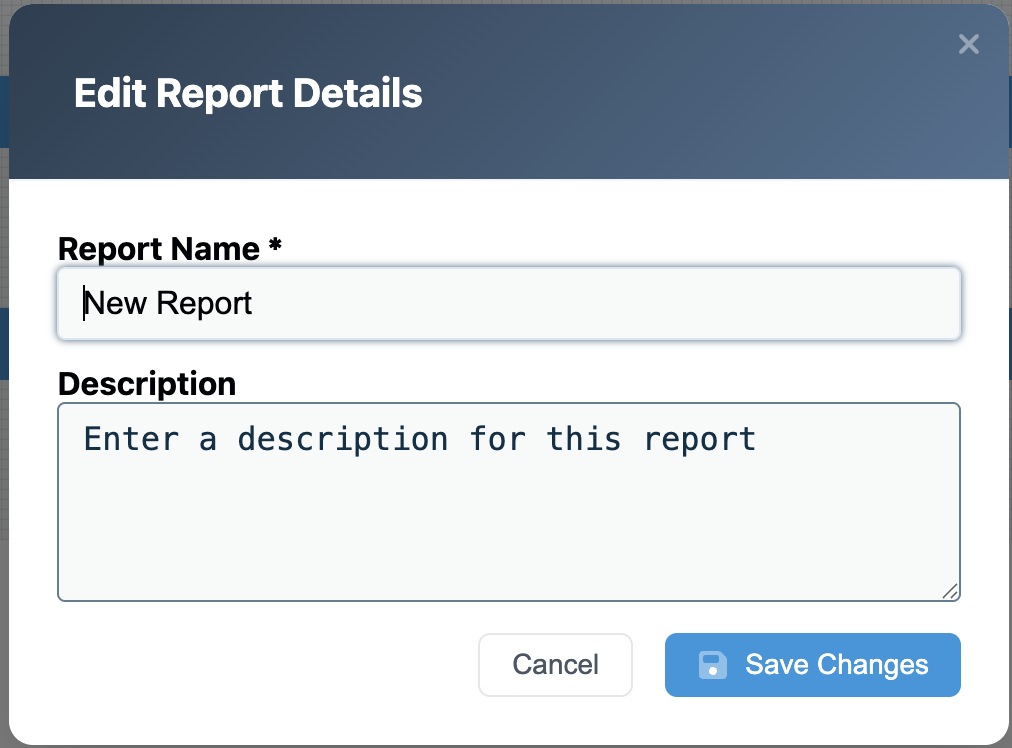Click the Description label above the textarea
Screen dimensions: 1012x748
[146, 384]
